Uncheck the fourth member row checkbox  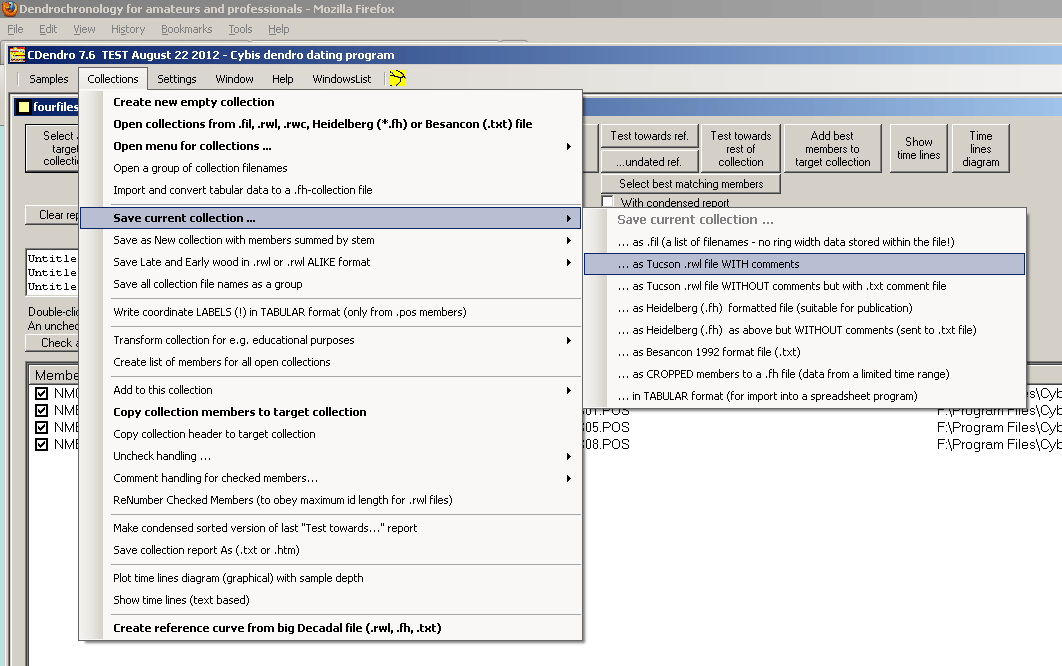[41, 444]
